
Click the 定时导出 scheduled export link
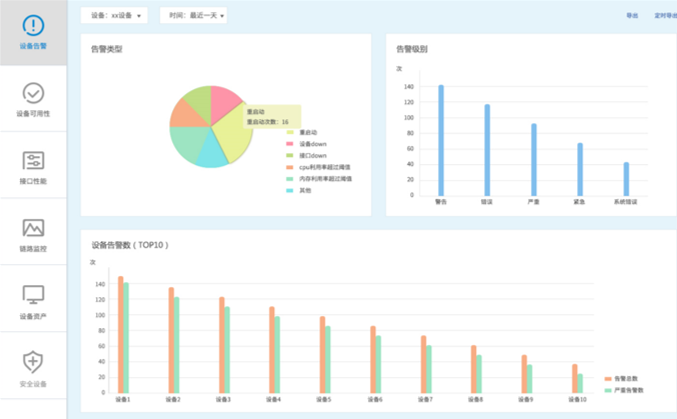tap(665, 16)
